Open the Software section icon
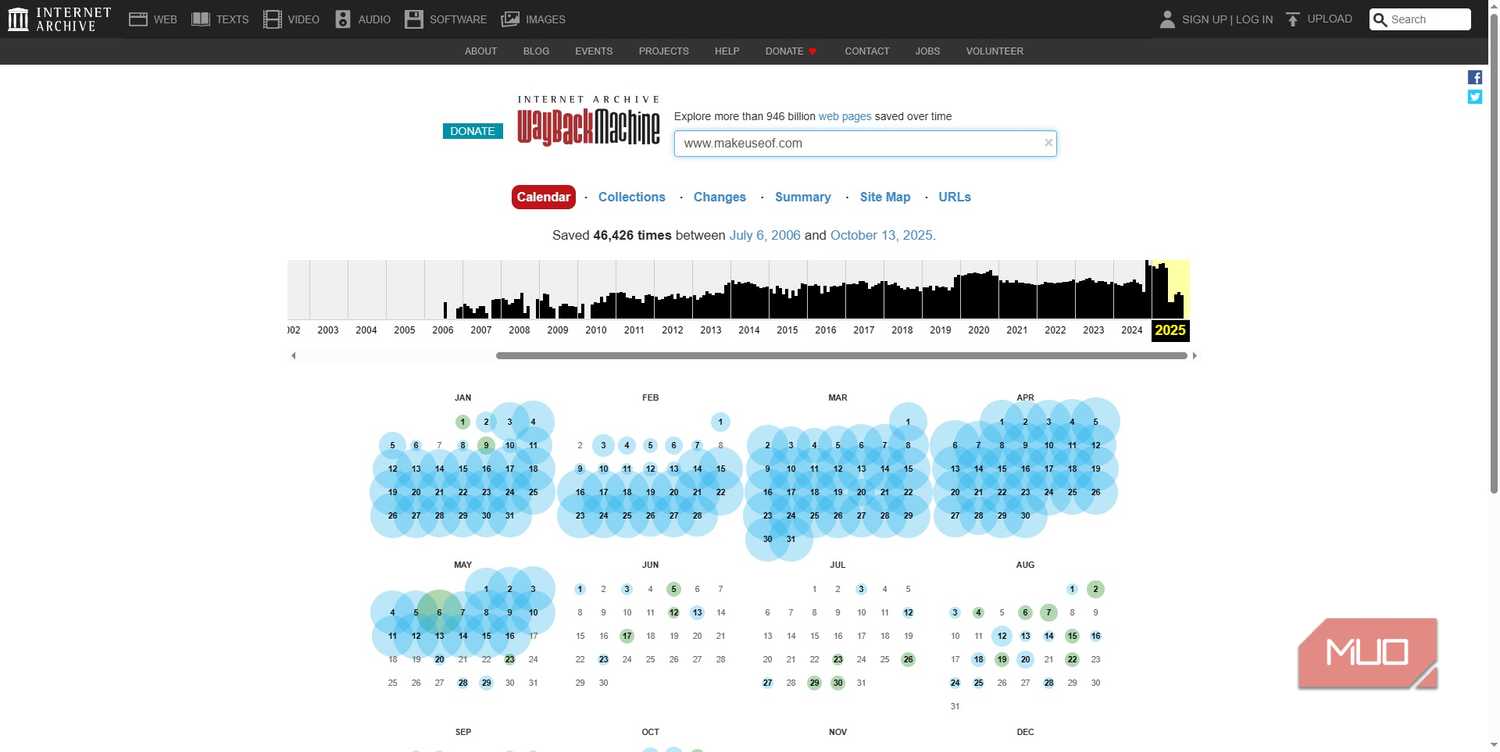 [414, 19]
